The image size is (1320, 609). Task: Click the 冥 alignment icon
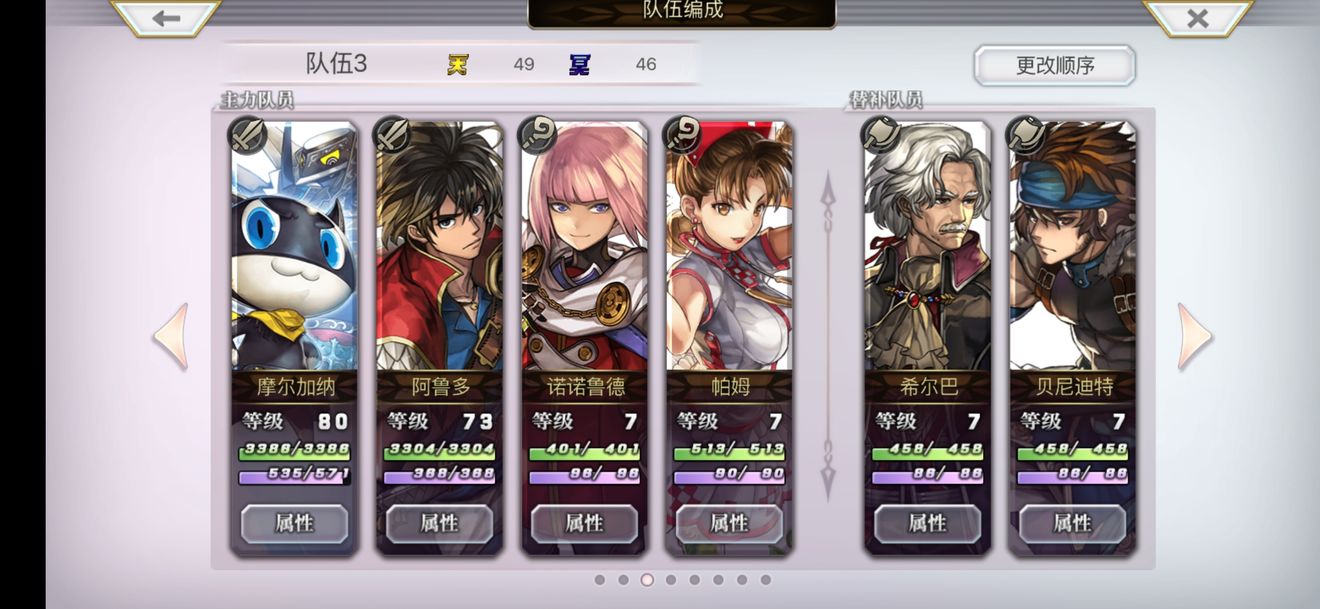pos(580,65)
